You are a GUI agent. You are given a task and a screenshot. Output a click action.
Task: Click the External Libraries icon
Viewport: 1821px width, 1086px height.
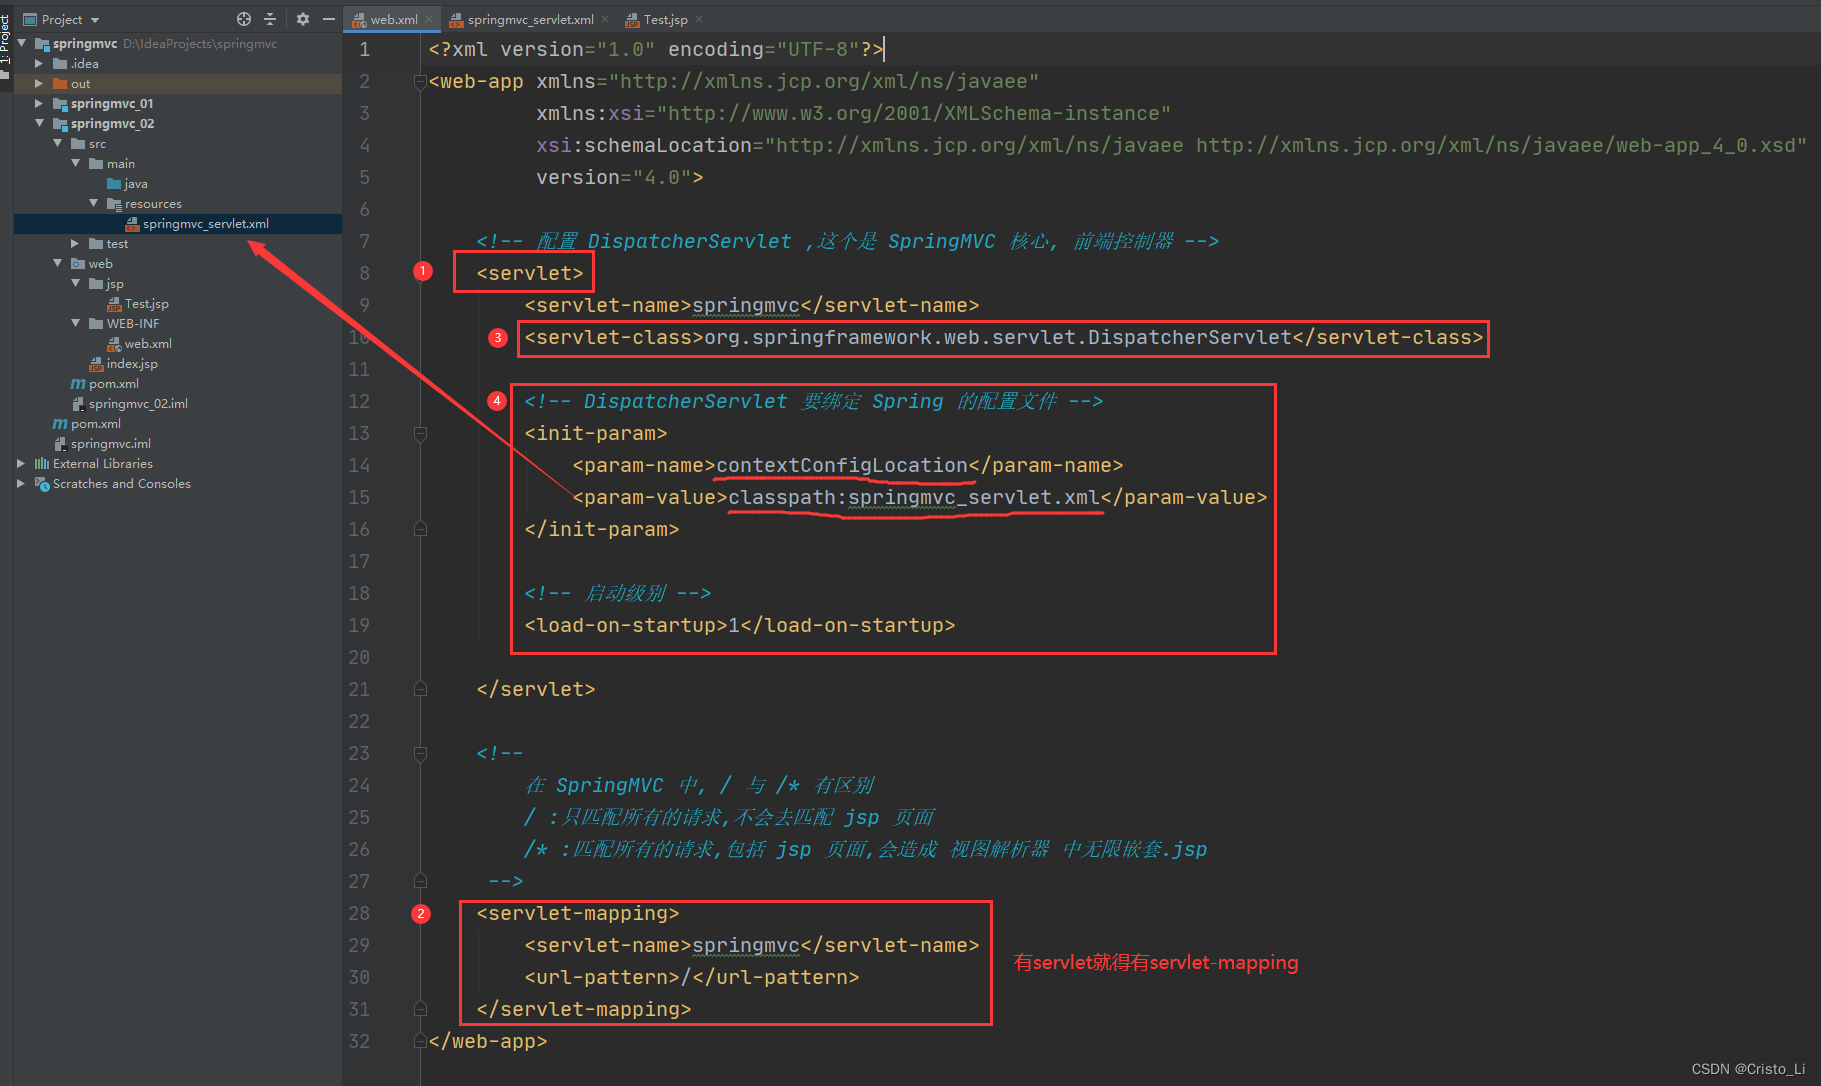click(x=42, y=463)
